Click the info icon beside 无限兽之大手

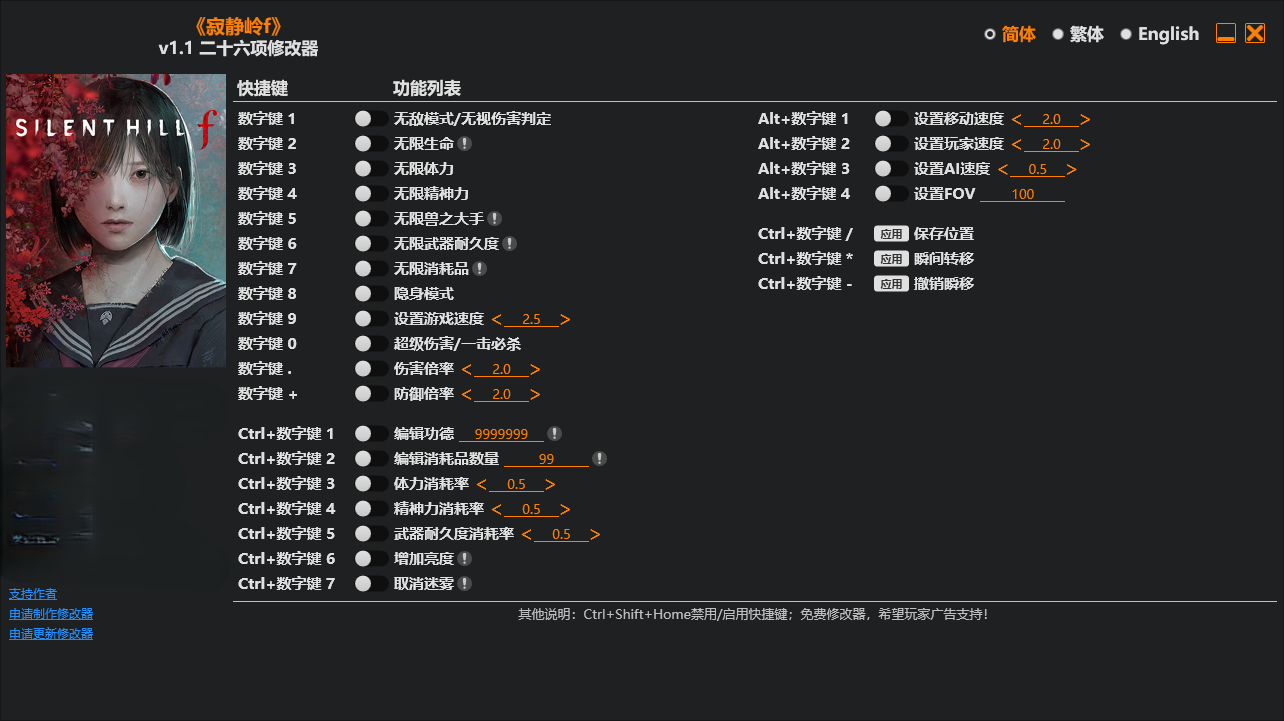(x=495, y=219)
